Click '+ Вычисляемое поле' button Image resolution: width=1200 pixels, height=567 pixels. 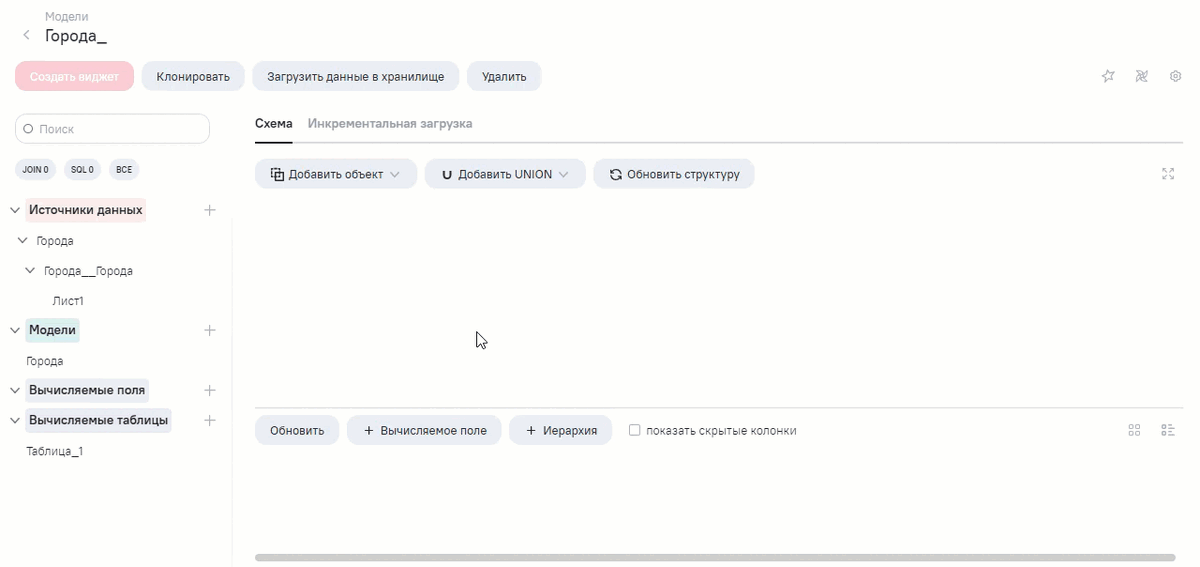[x=424, y=430]
